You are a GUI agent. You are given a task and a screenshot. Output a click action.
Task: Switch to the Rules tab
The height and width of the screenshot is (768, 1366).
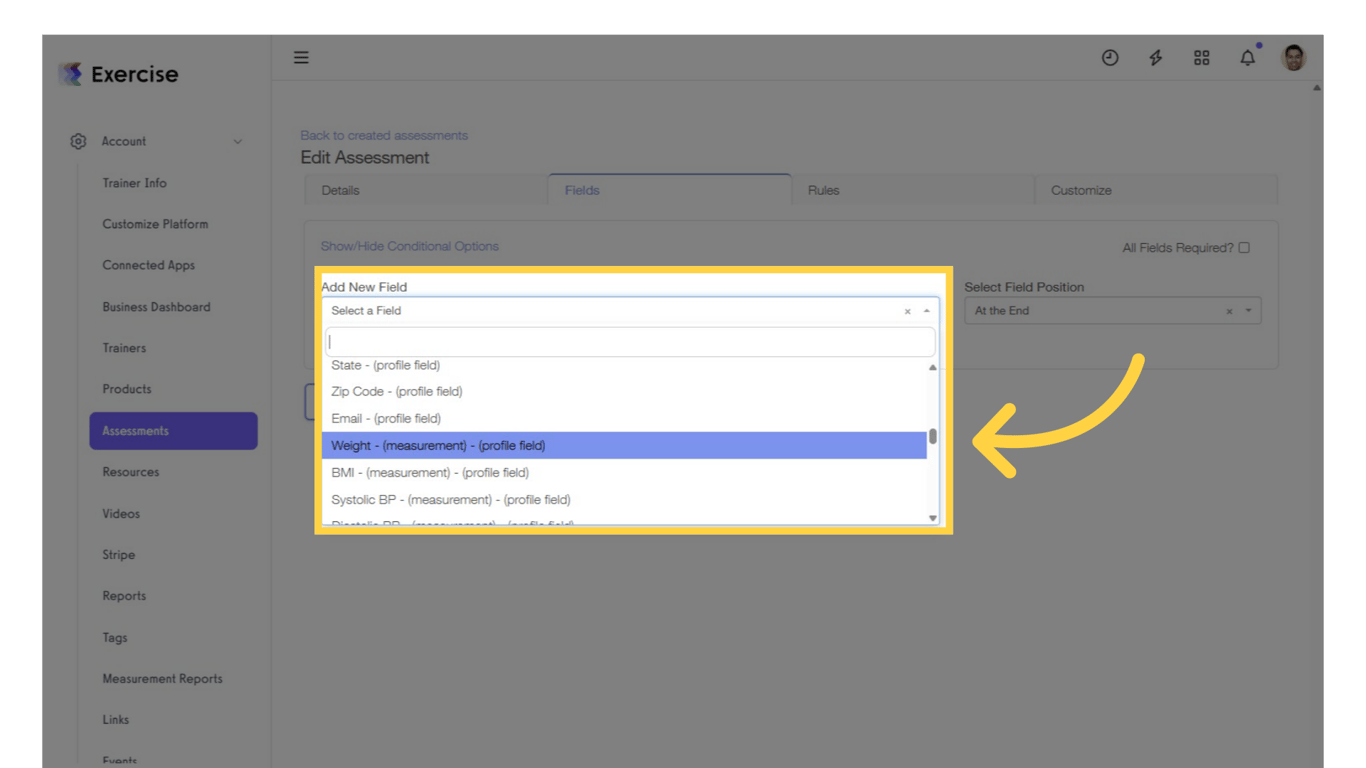coord(823,189)
